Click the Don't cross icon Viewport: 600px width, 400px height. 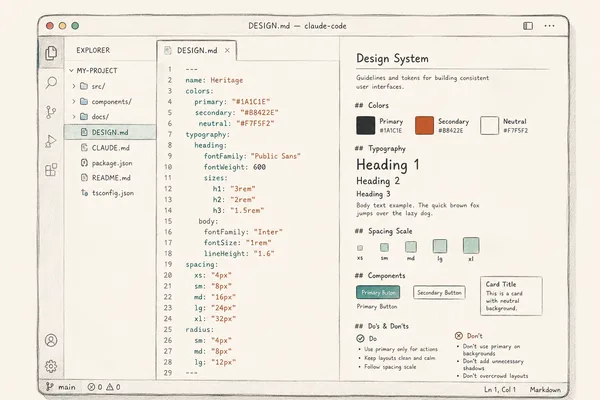(458, 336)
